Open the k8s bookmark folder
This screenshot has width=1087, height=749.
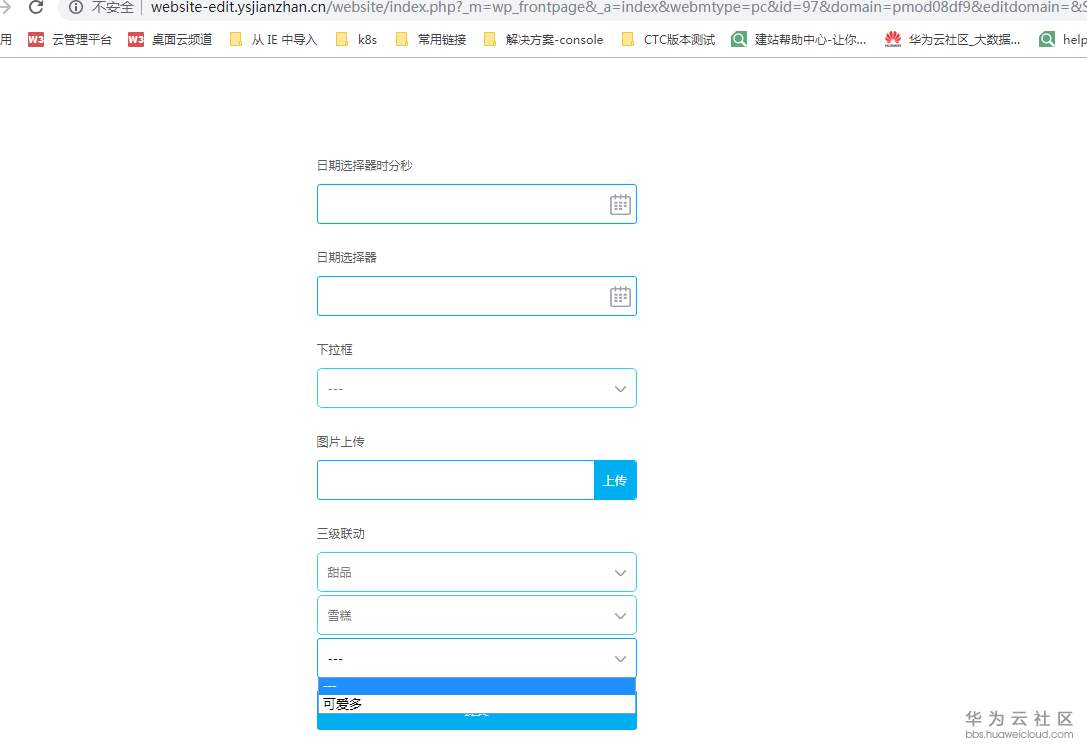[356, 40]
